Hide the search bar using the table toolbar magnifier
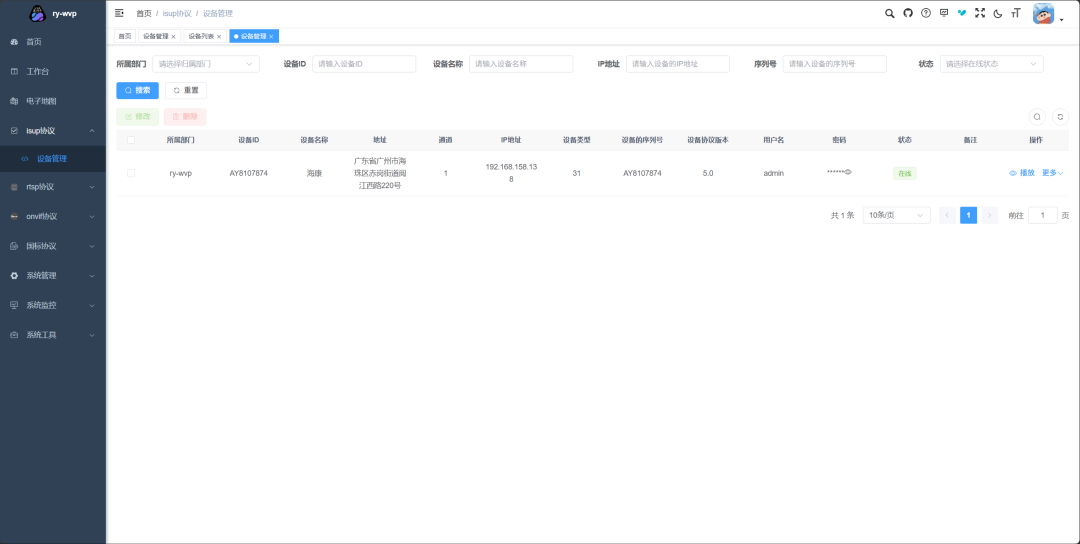Viewport: 1080px width, 544px height. tap(1037, 117)
